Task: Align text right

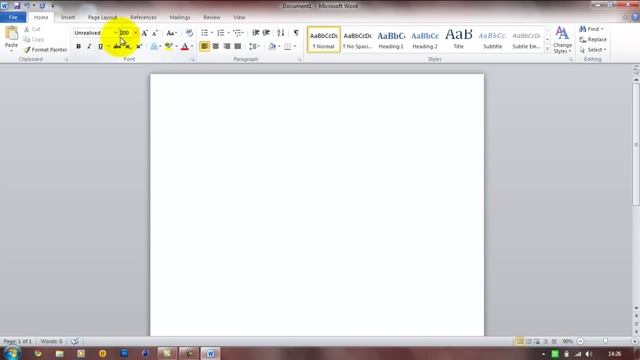Action: pos(227,47)
